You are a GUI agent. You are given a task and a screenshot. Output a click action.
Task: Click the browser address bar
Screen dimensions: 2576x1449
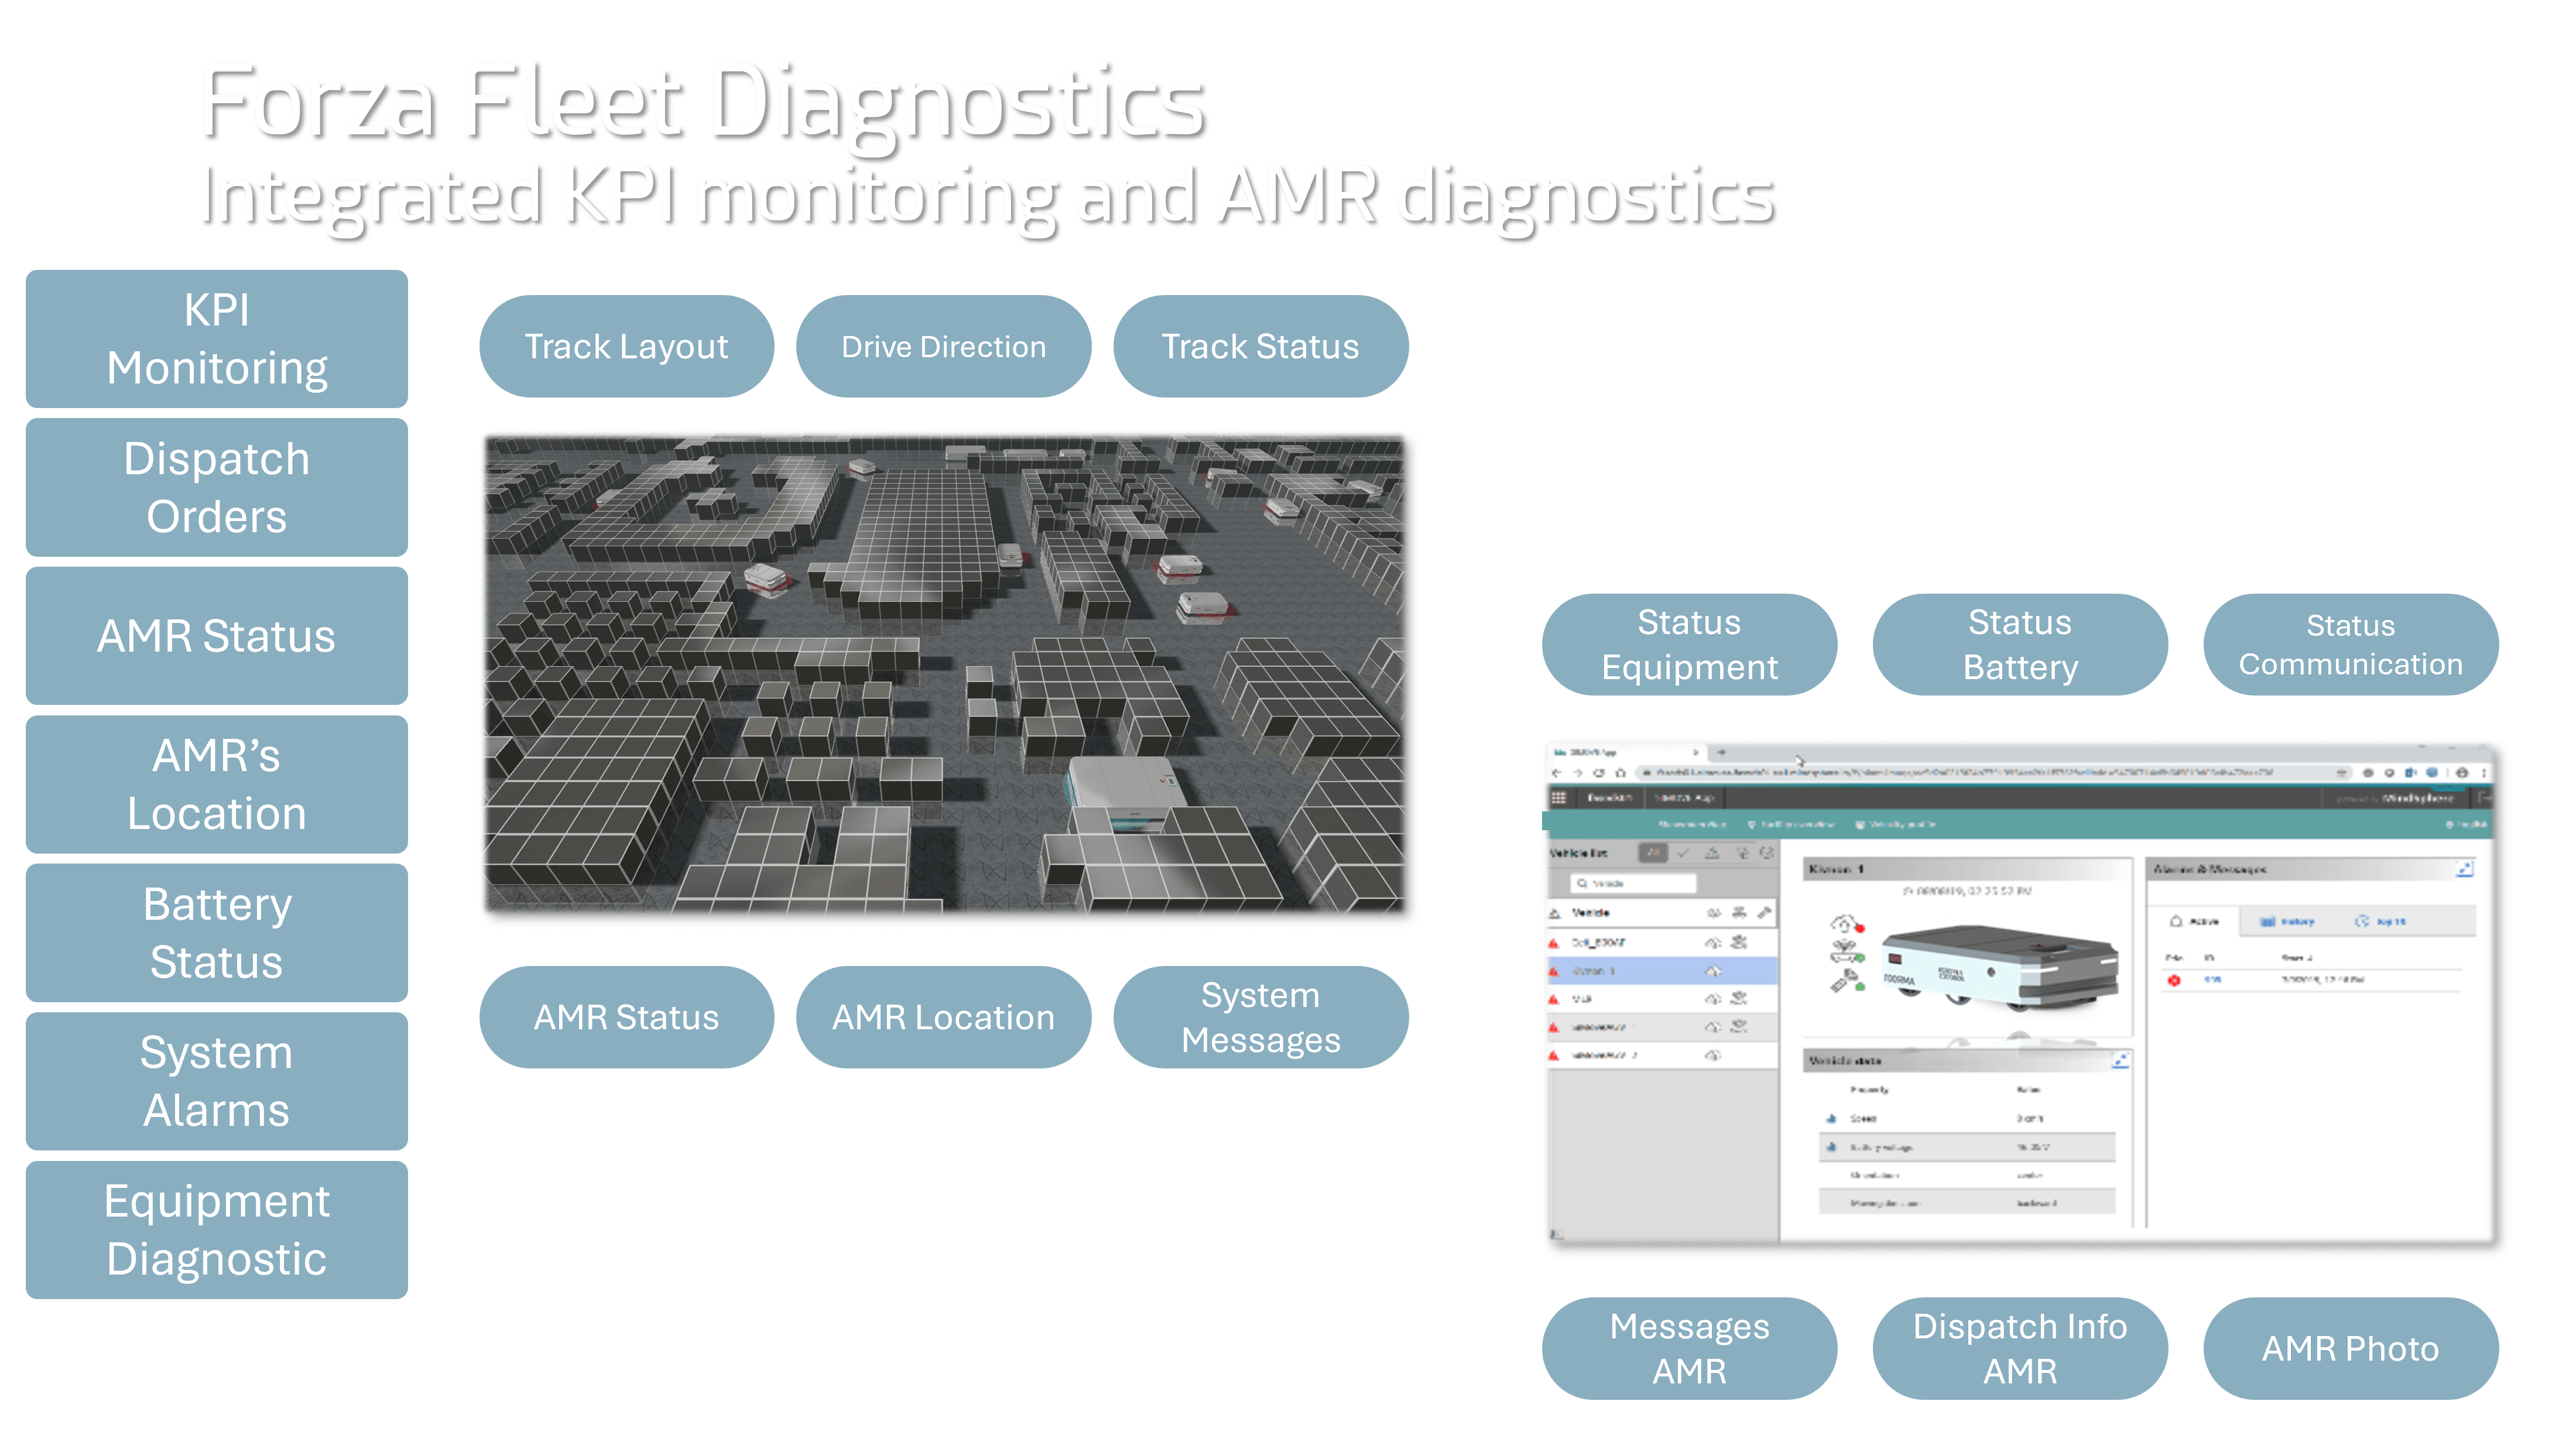1993,773
